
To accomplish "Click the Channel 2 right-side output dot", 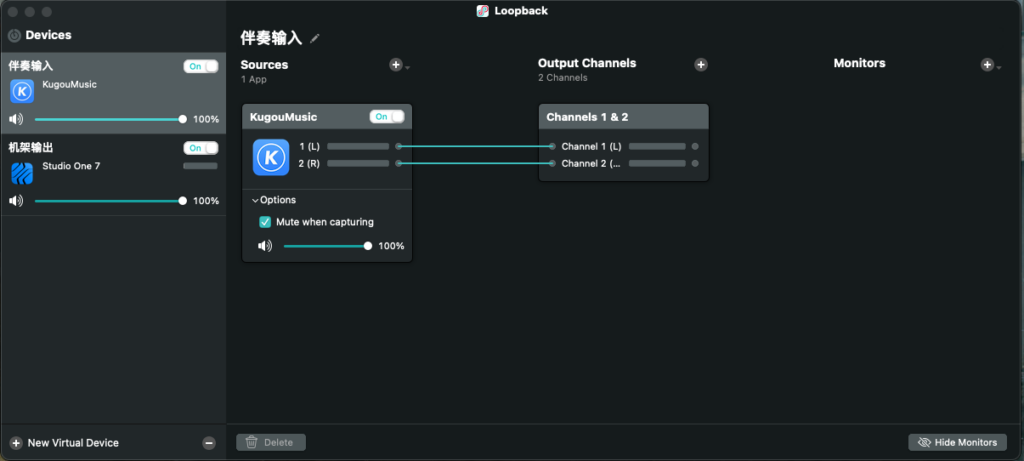I will point(695,163).
